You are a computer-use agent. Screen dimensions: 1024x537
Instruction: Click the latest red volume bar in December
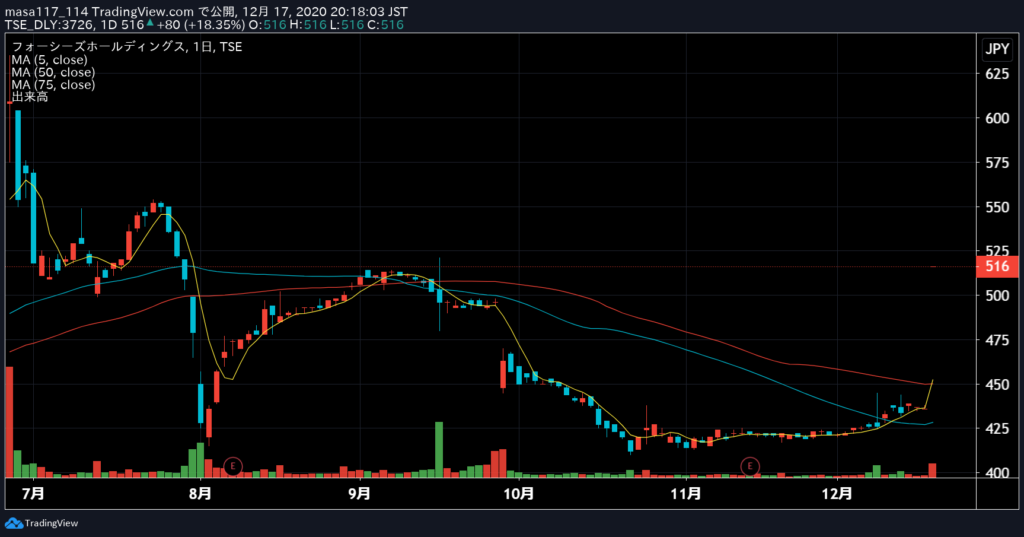coord(932,470)
